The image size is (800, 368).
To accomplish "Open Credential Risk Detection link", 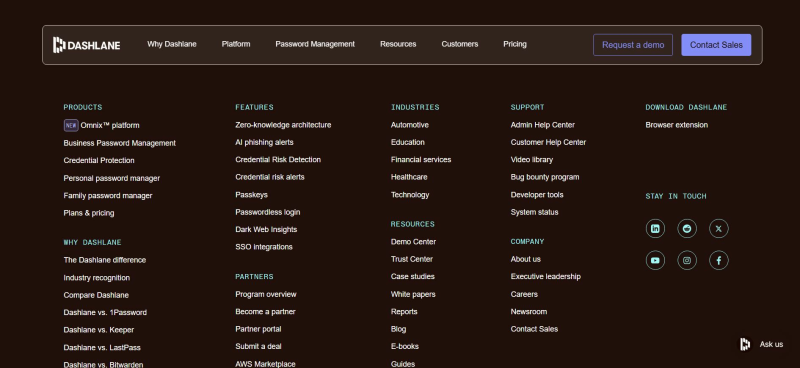I will (278, 160).
